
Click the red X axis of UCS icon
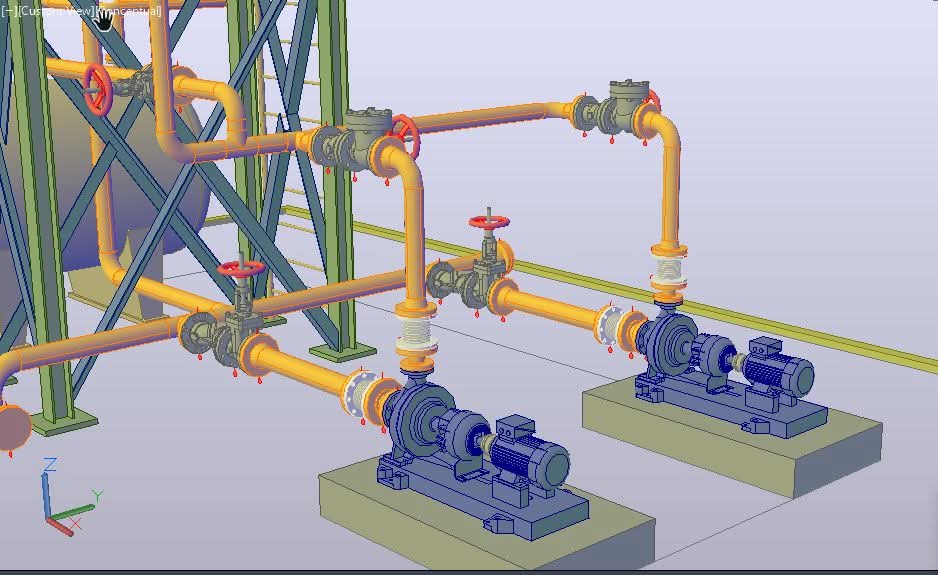(x=62, y=526)
